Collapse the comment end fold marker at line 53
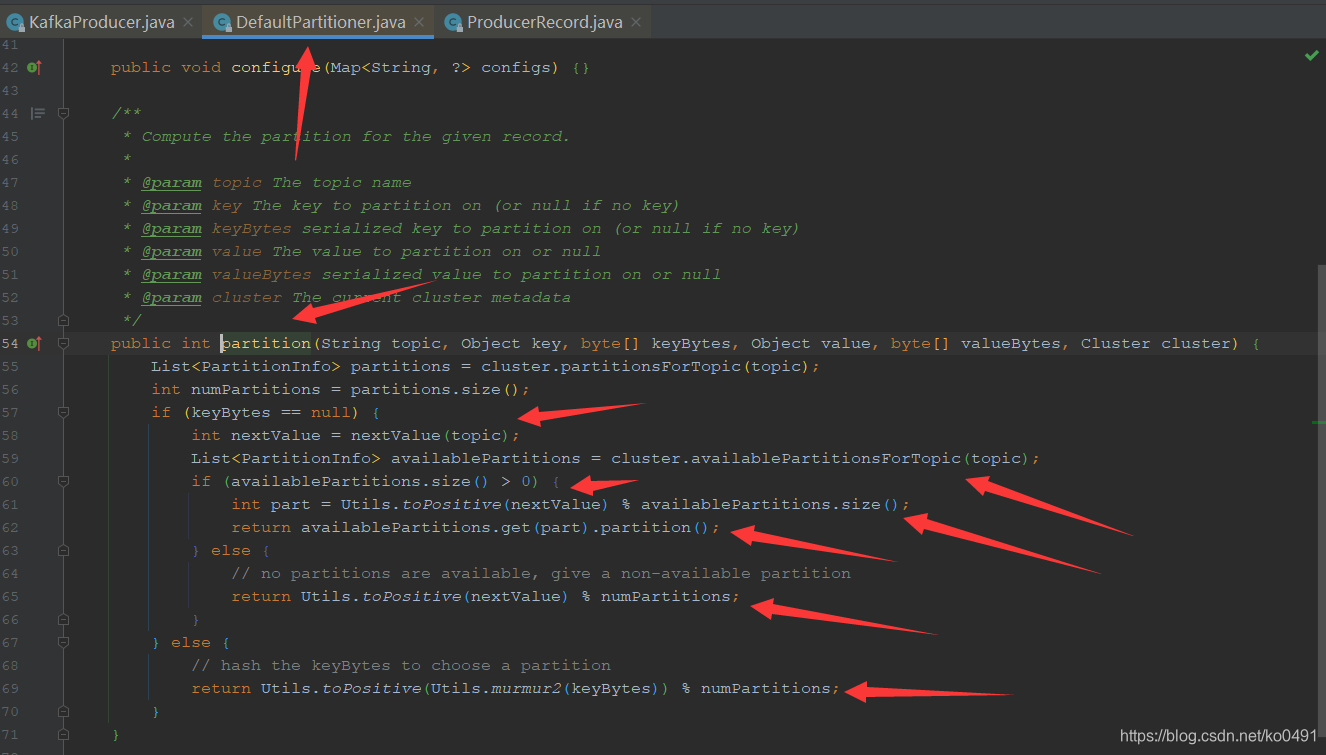 tap(64, 321)
